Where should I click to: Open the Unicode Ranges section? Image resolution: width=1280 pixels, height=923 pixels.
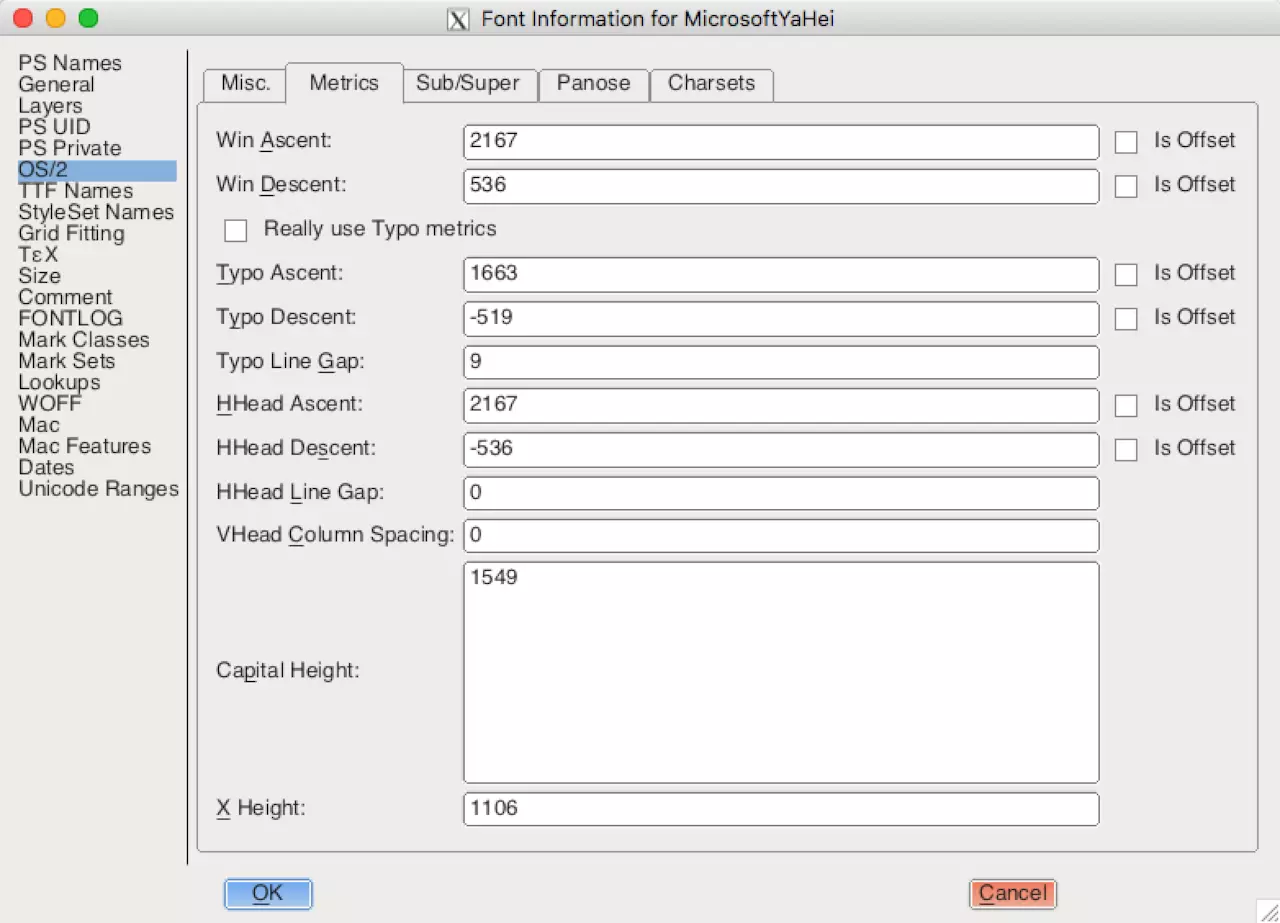[98, 488]
